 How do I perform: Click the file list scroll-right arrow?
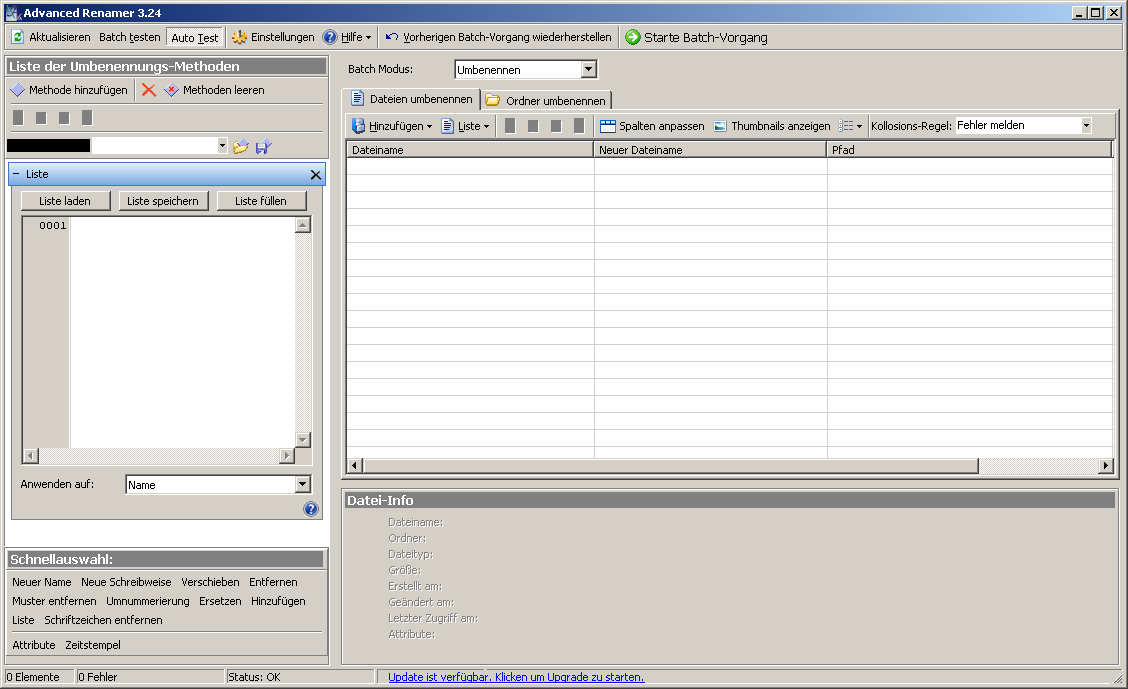1106,465
